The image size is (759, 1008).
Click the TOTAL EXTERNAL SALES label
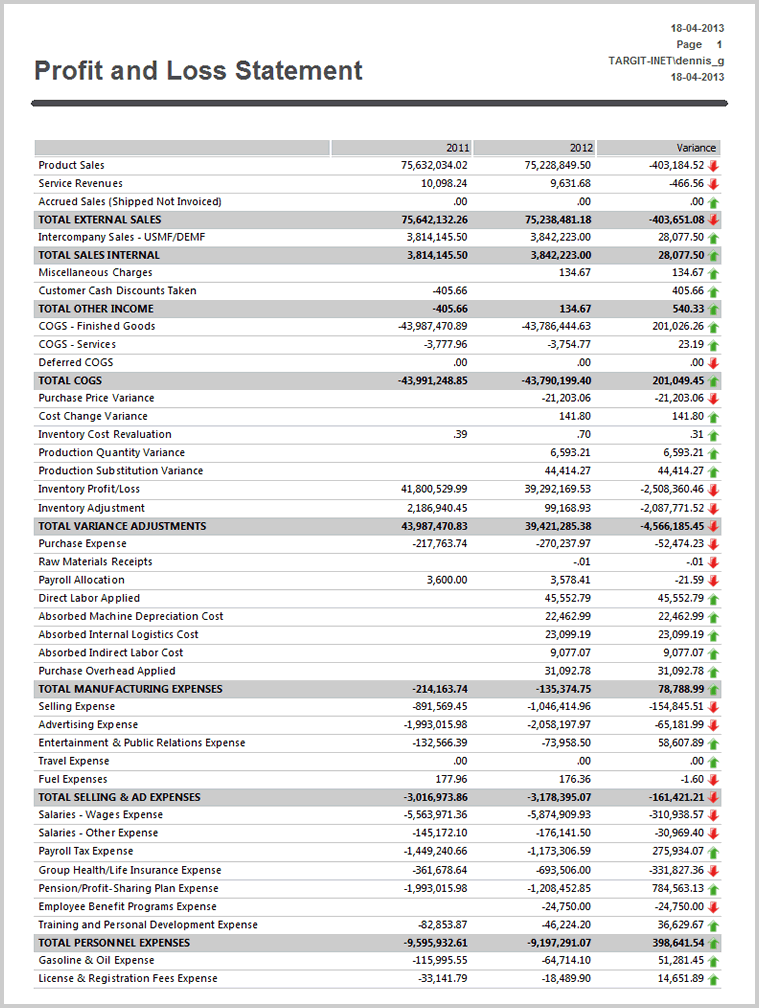[x=100, y=219]
